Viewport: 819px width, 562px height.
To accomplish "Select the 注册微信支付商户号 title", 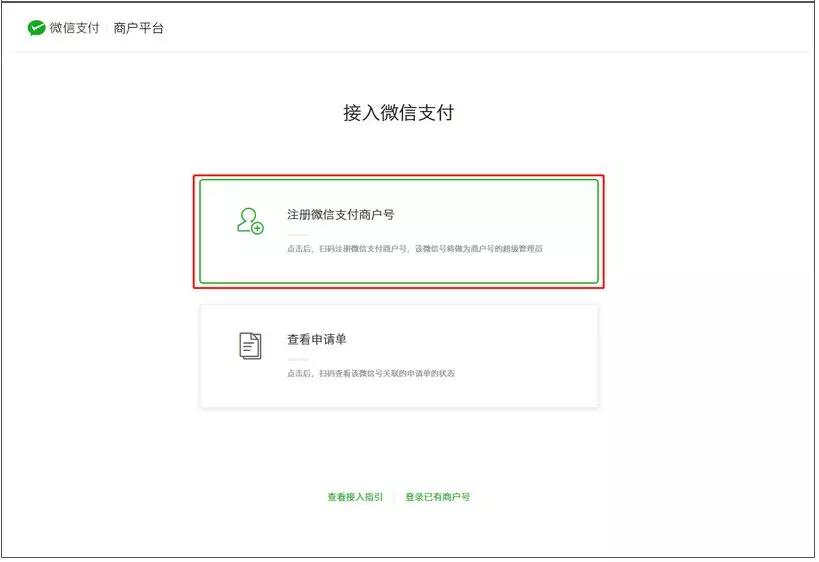I will click(341, 215).
